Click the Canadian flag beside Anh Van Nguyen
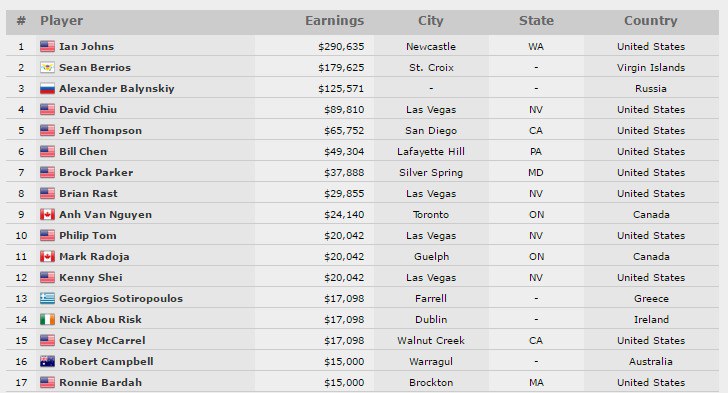Viewport: 728px width, 393px height. pyautogui.click(x=47, y=214)
